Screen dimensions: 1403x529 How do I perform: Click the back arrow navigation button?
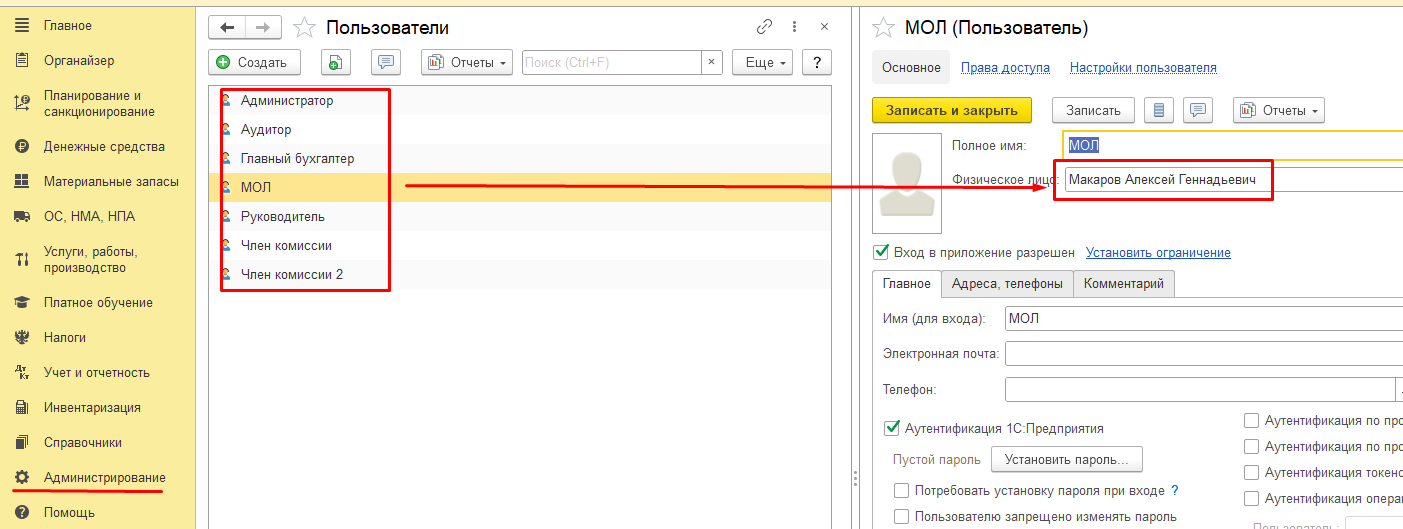227,28
